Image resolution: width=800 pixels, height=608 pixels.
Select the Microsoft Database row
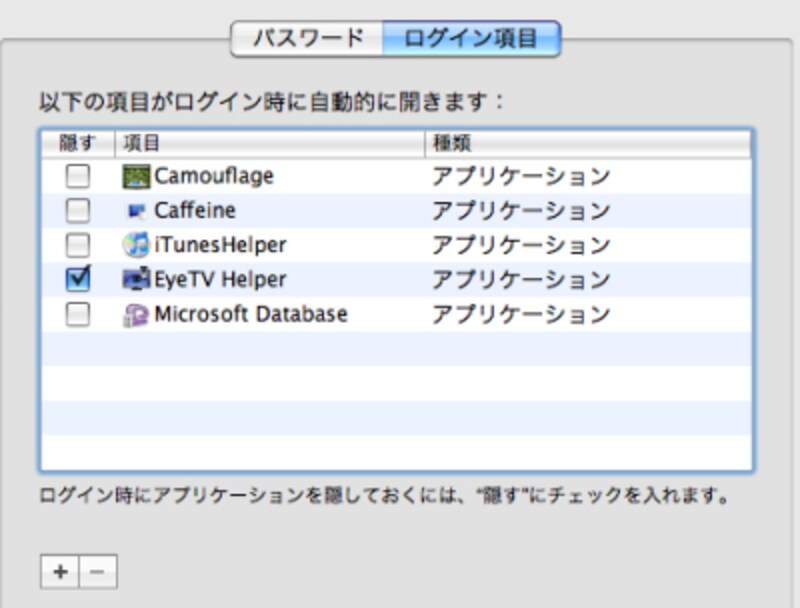pos(300,314)
